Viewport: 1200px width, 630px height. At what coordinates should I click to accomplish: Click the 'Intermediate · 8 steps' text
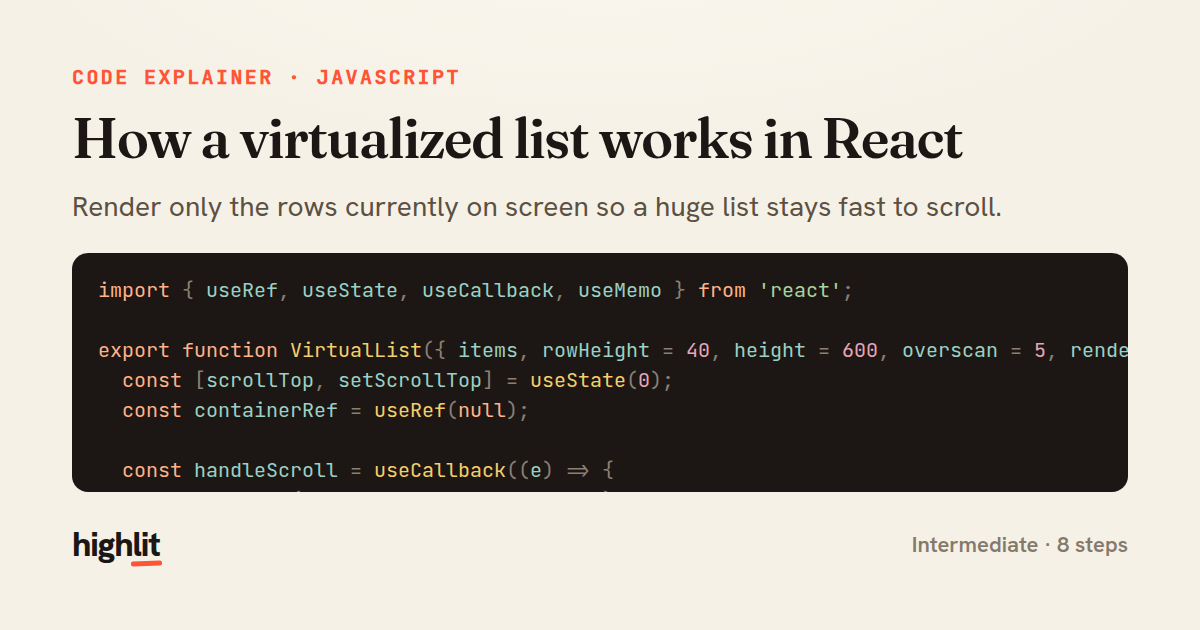pos(1019,545)
